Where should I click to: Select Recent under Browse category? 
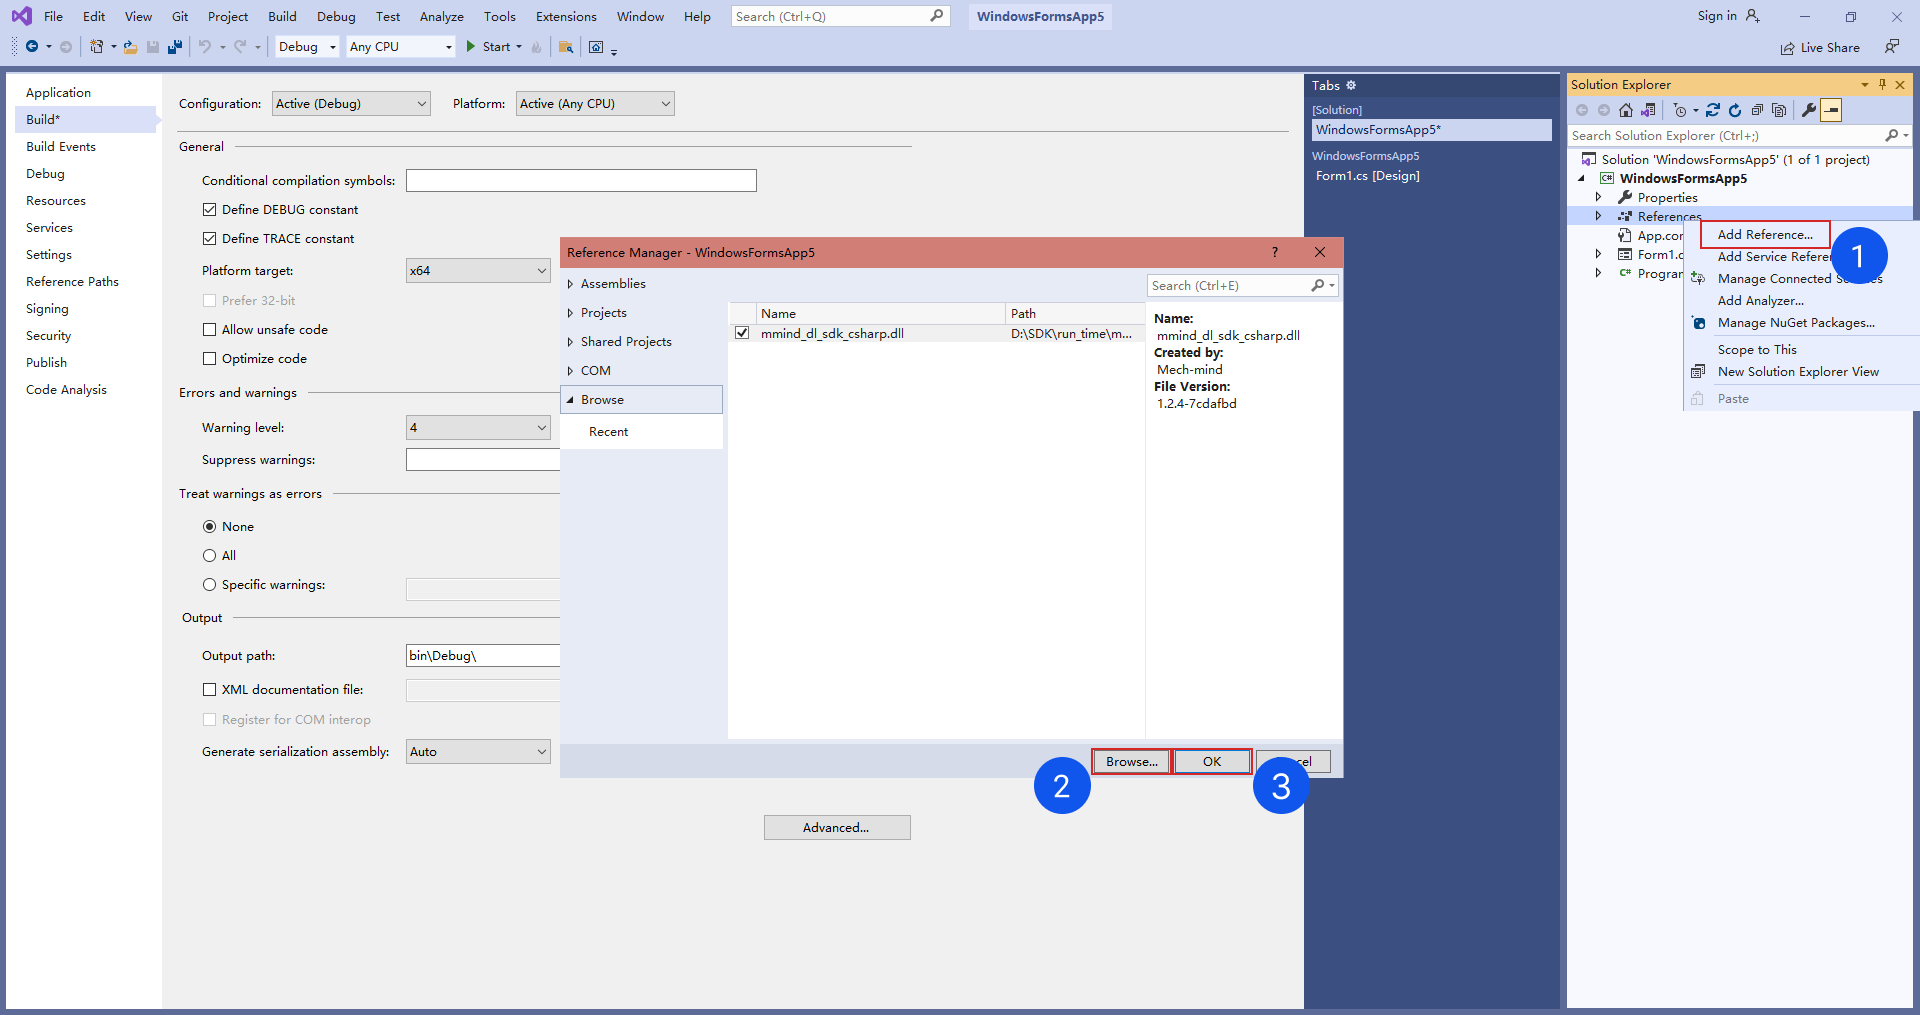click(x=608, y=432)
